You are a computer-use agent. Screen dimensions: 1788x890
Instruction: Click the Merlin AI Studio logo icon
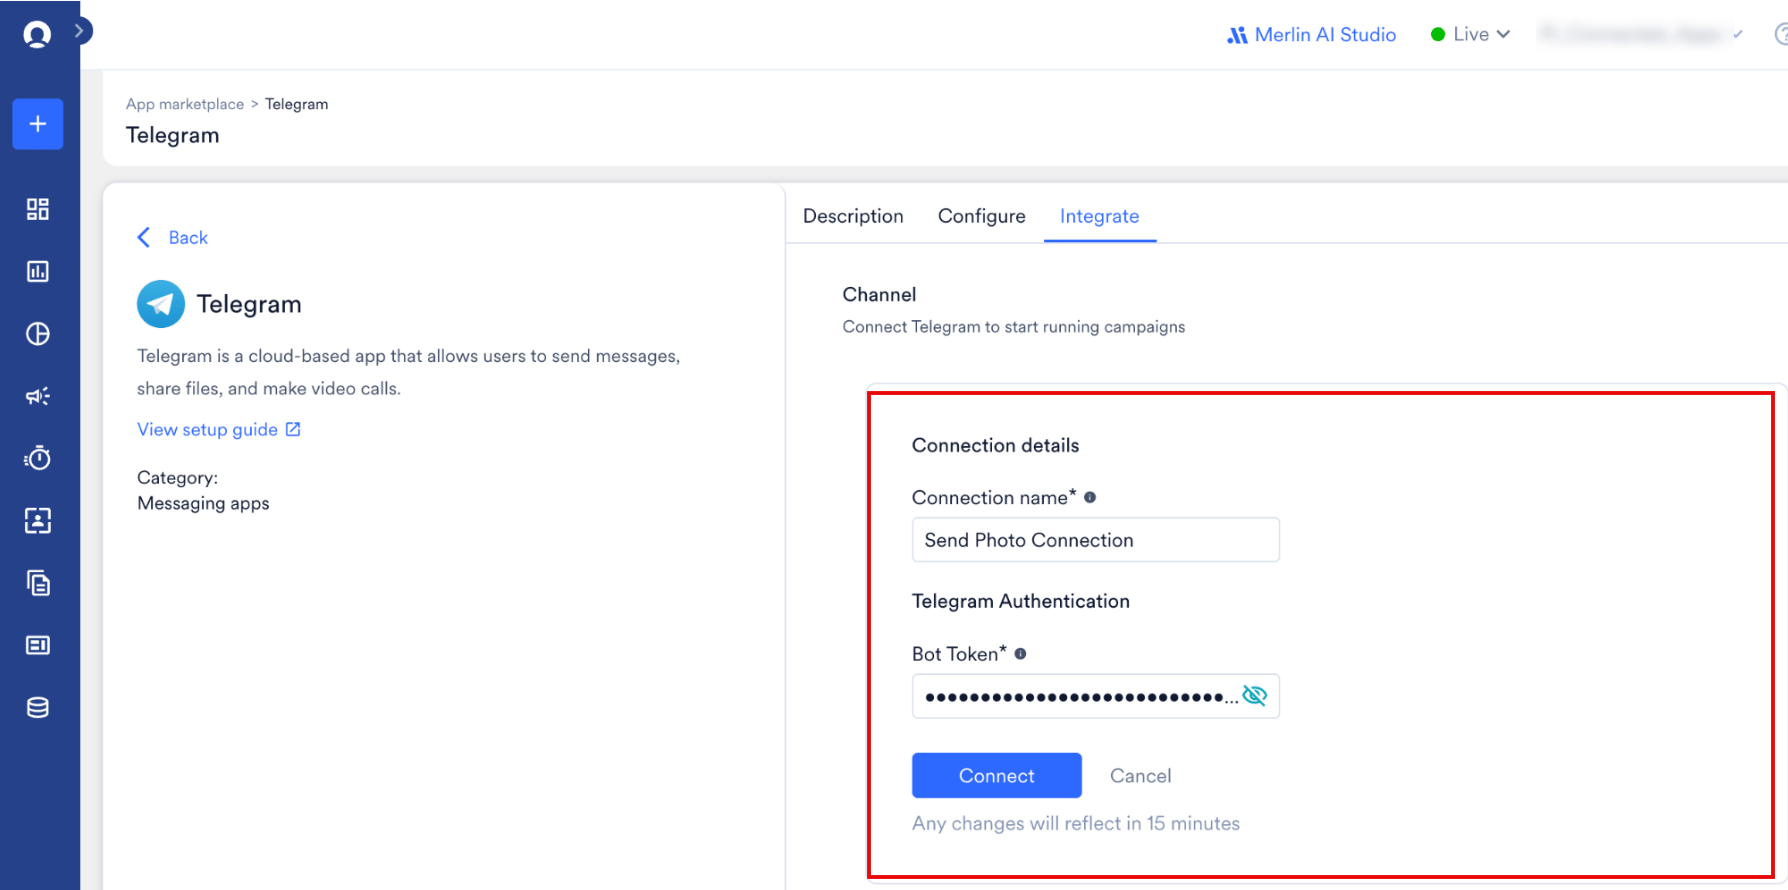tap(1237, 35)
